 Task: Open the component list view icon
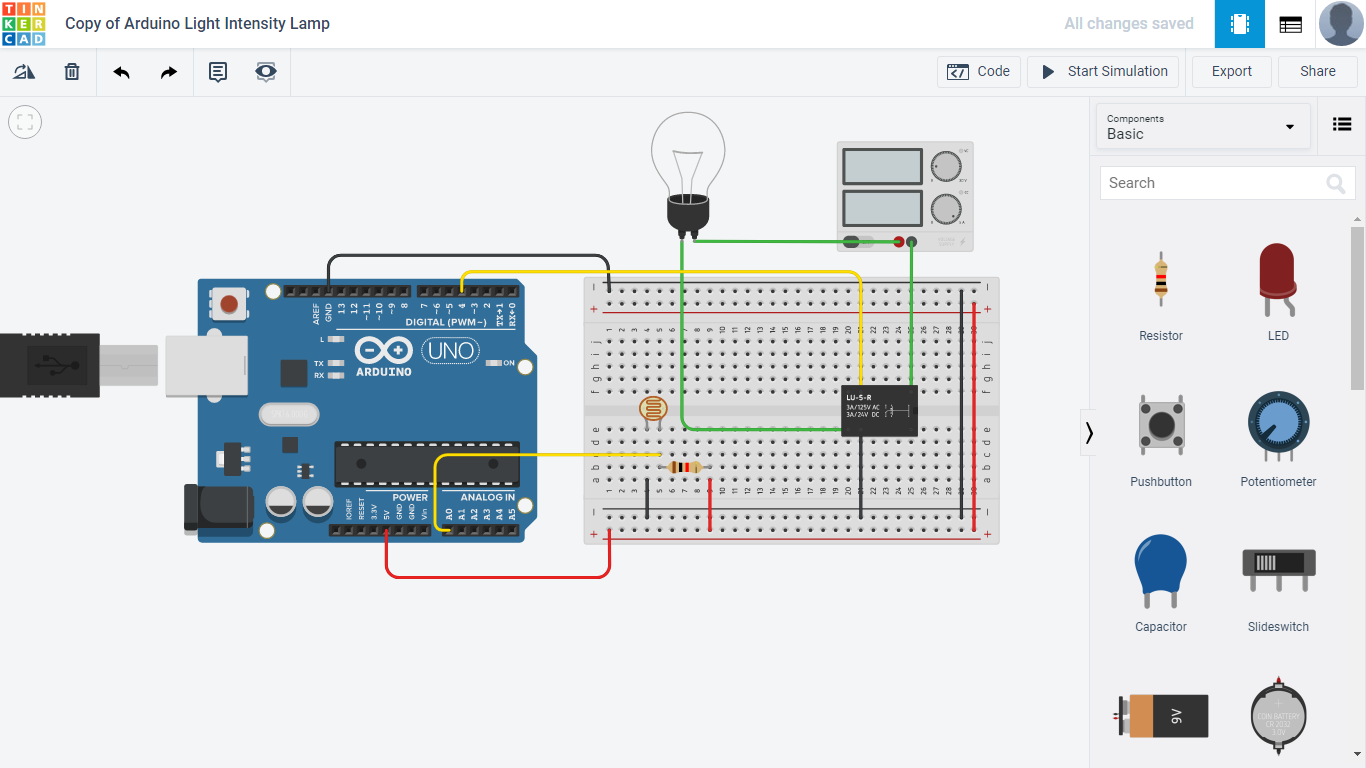click(x=1341, y=124)
